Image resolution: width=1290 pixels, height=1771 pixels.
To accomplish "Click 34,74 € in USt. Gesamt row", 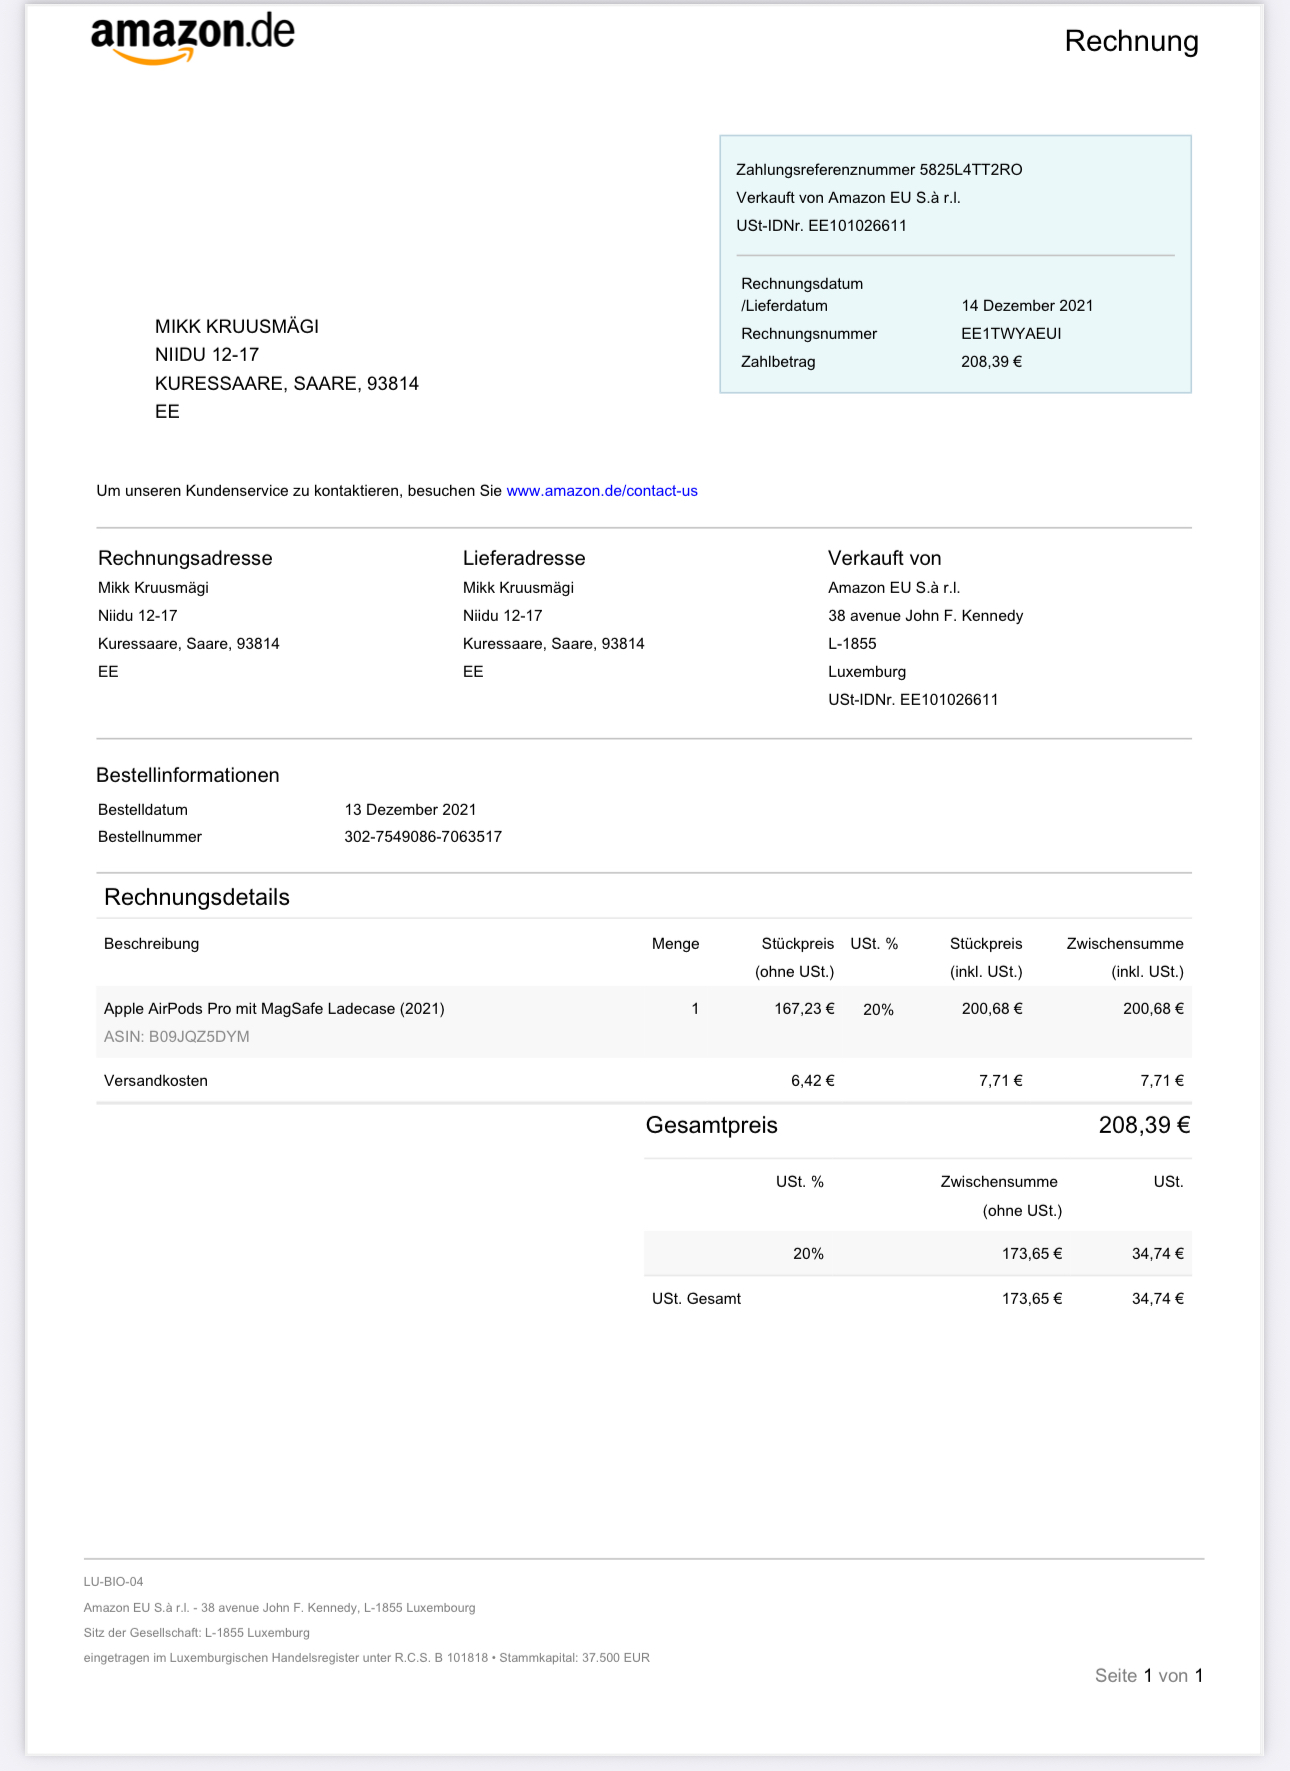I will (1157, 1299).
